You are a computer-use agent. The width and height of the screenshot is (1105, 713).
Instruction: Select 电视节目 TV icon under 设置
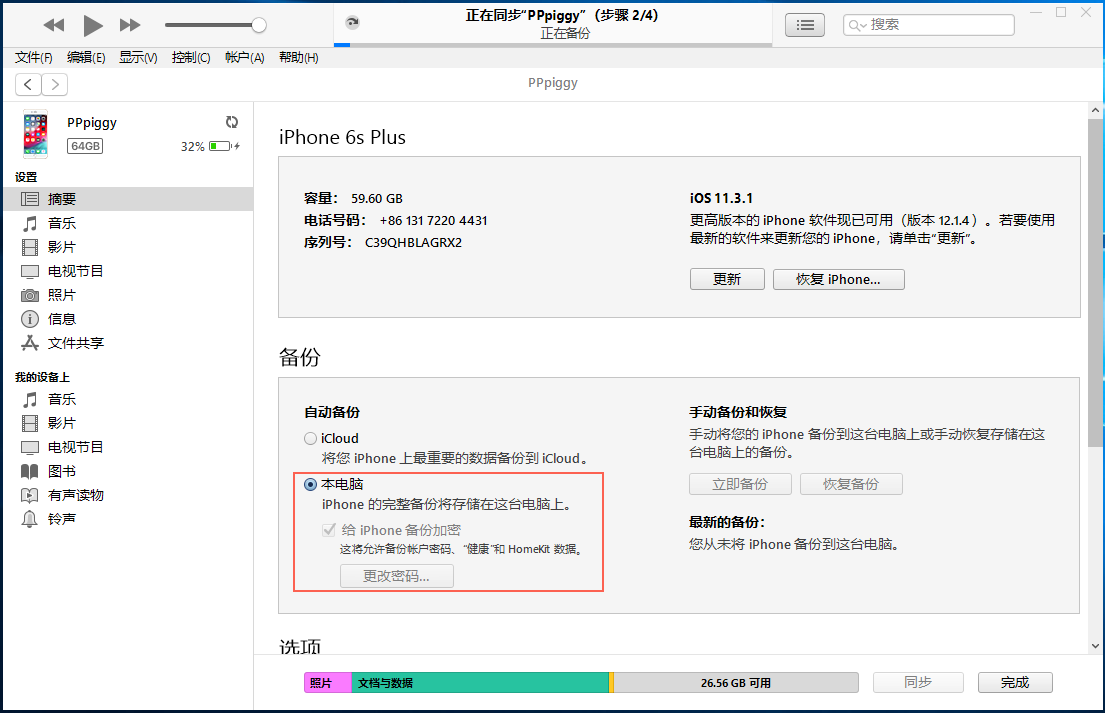30,271
